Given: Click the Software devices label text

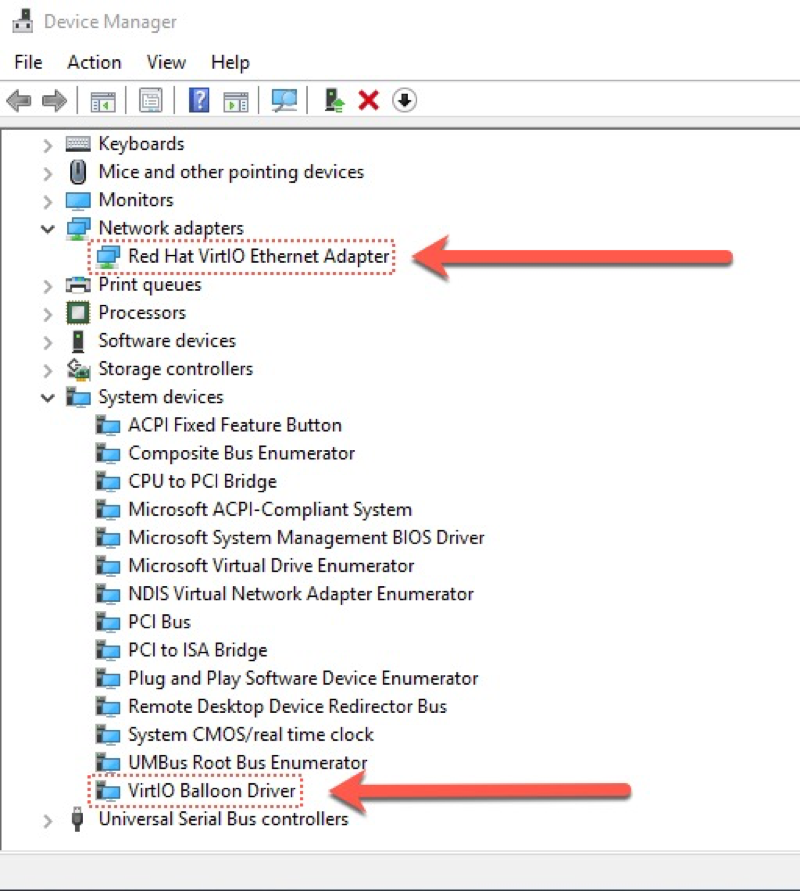Looking at the screenshot, I should (167, 341).
